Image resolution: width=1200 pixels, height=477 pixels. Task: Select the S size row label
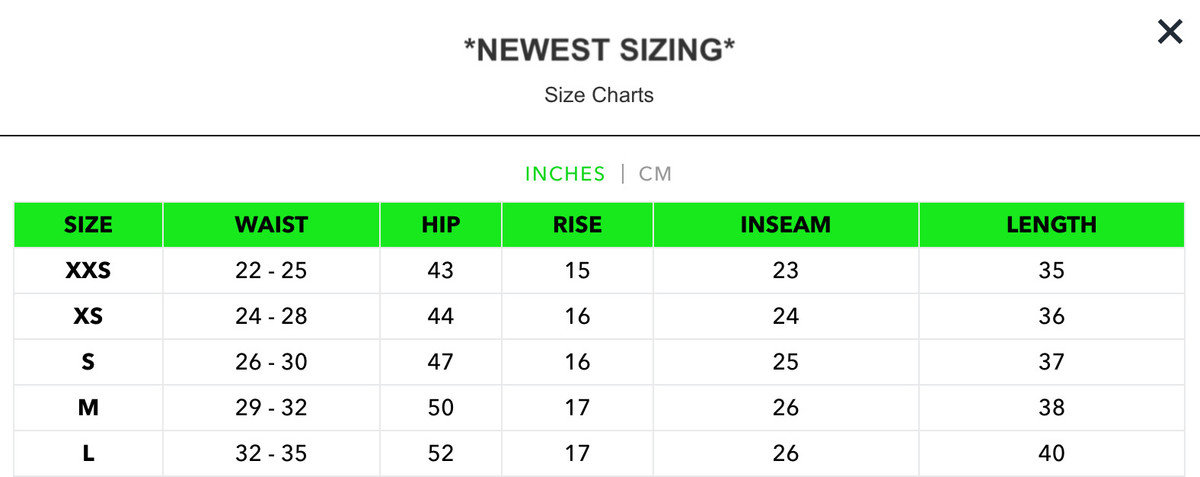[x=88, y=362]
